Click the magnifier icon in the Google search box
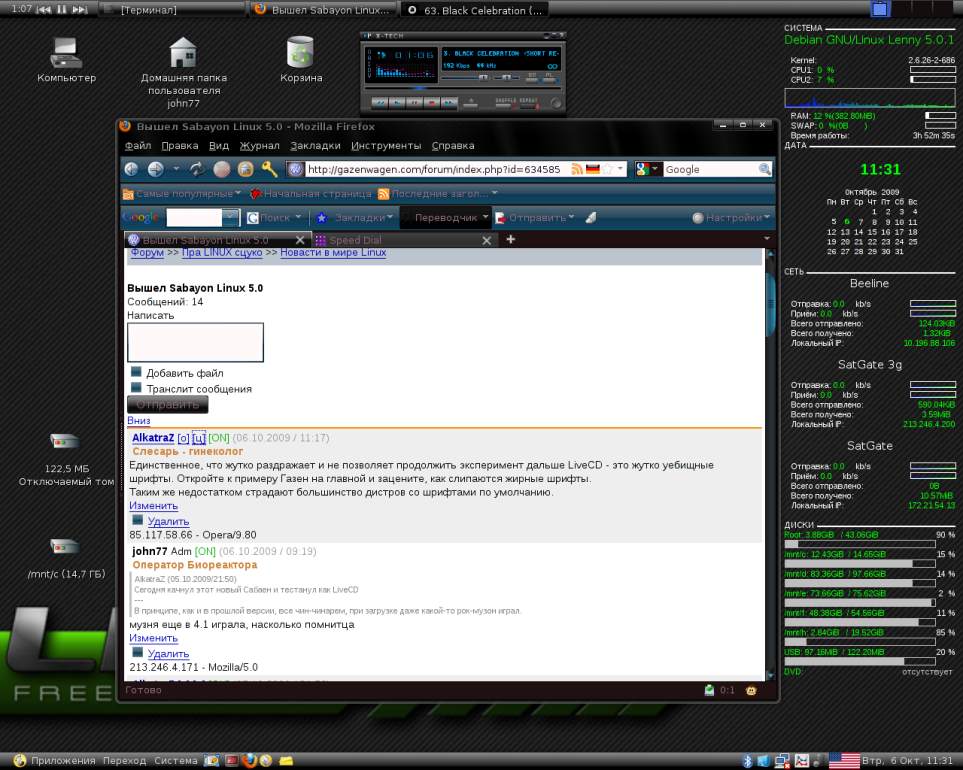 764,169
